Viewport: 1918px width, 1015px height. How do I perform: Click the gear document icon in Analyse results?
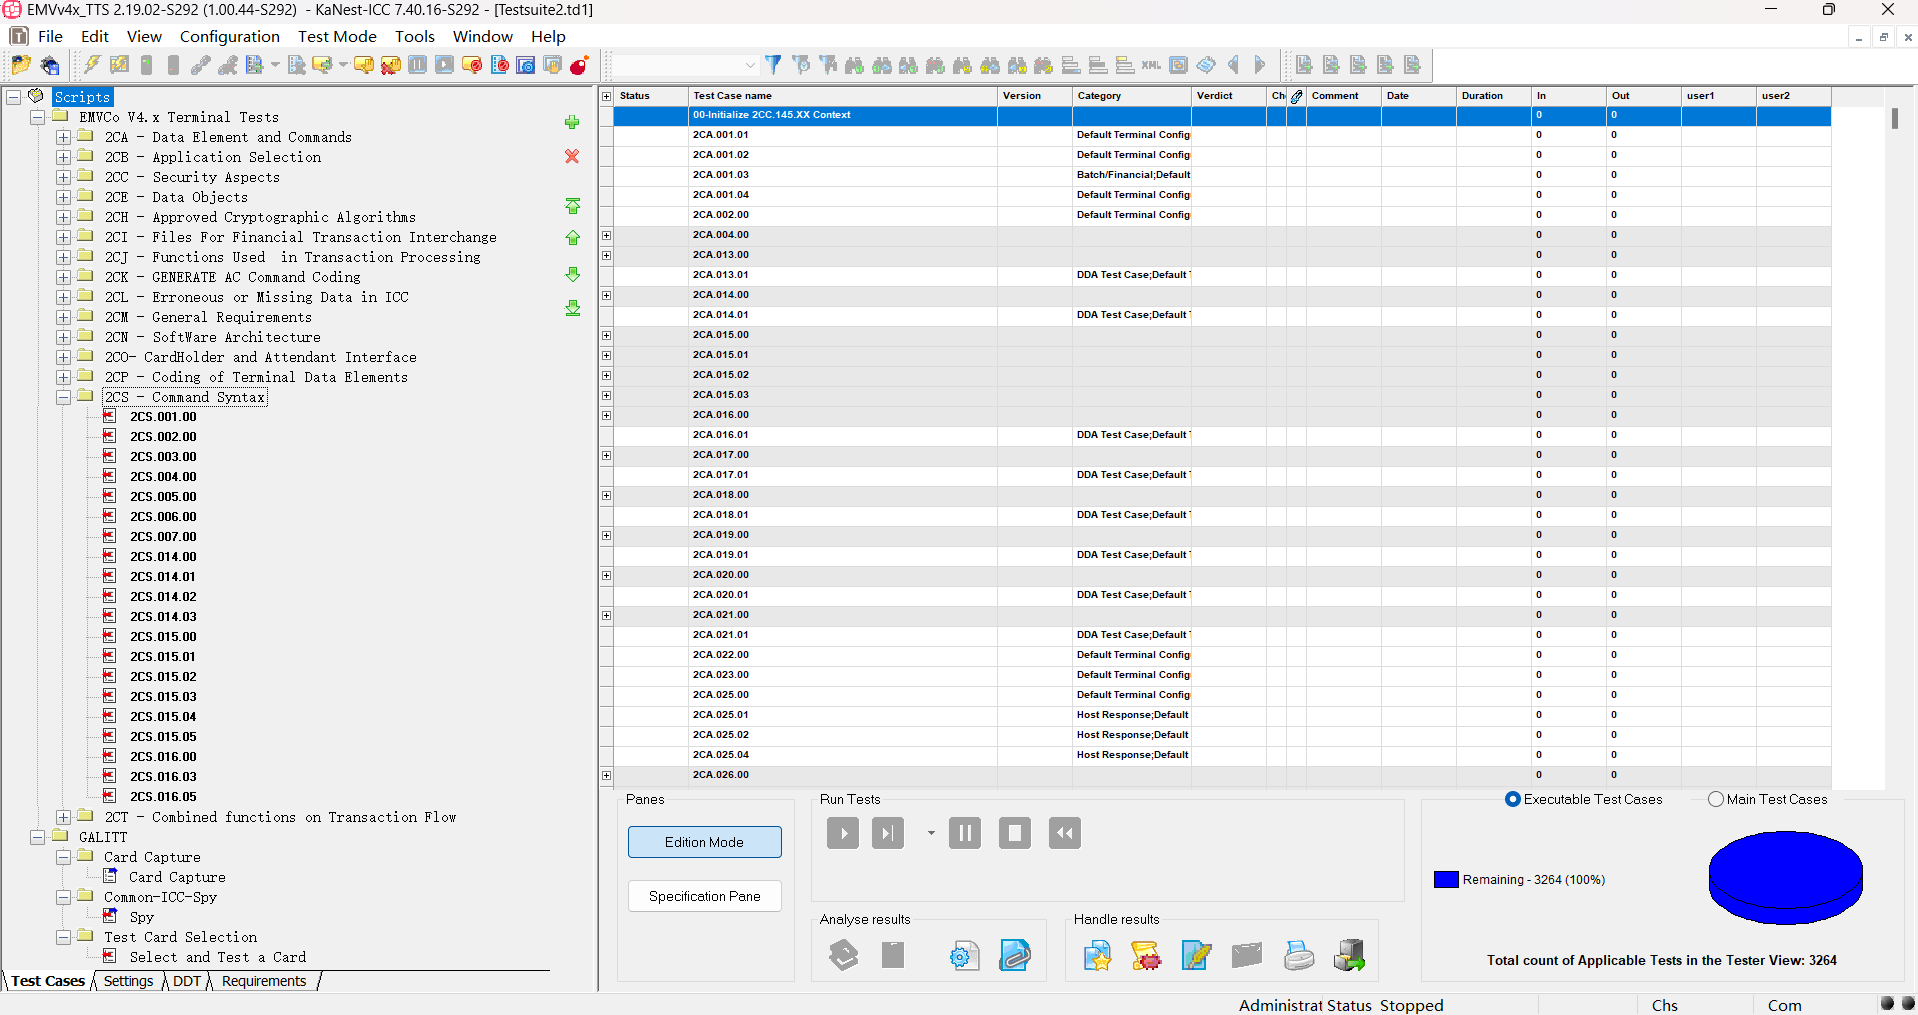[964, 956]
